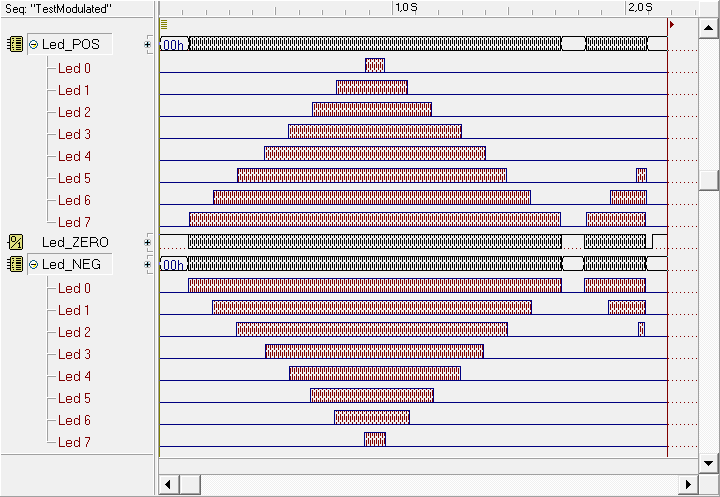Click the Led_POS Led 0 short pulse
Image resolution: width=720 pixels, height=497 pixels.
point(375,65)
